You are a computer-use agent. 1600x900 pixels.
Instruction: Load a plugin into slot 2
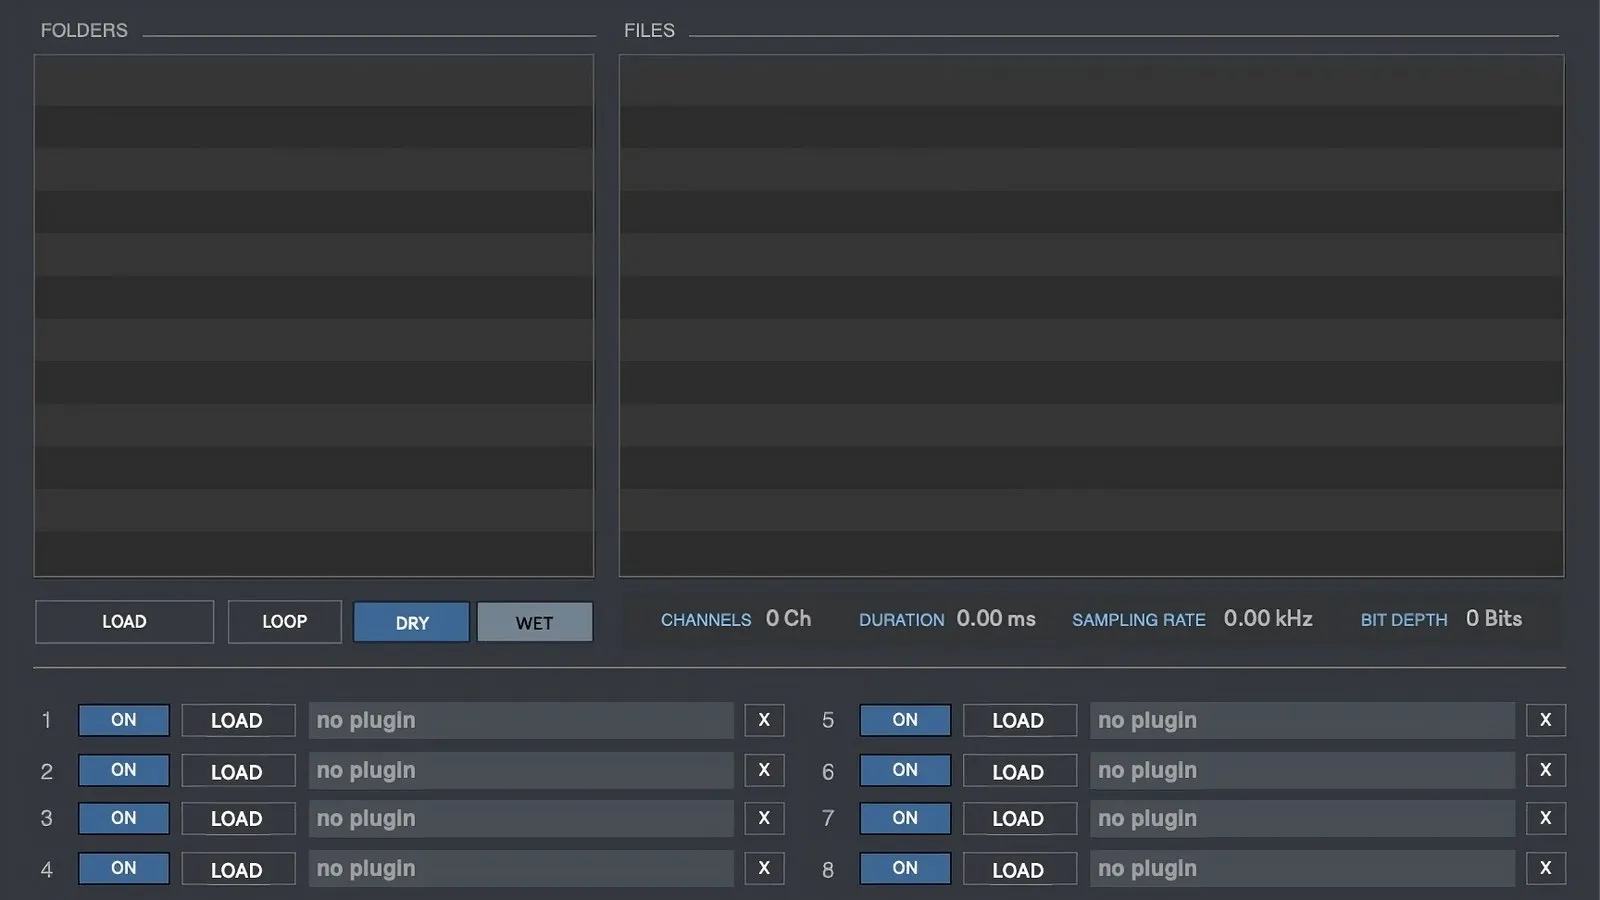coord(238,770)
